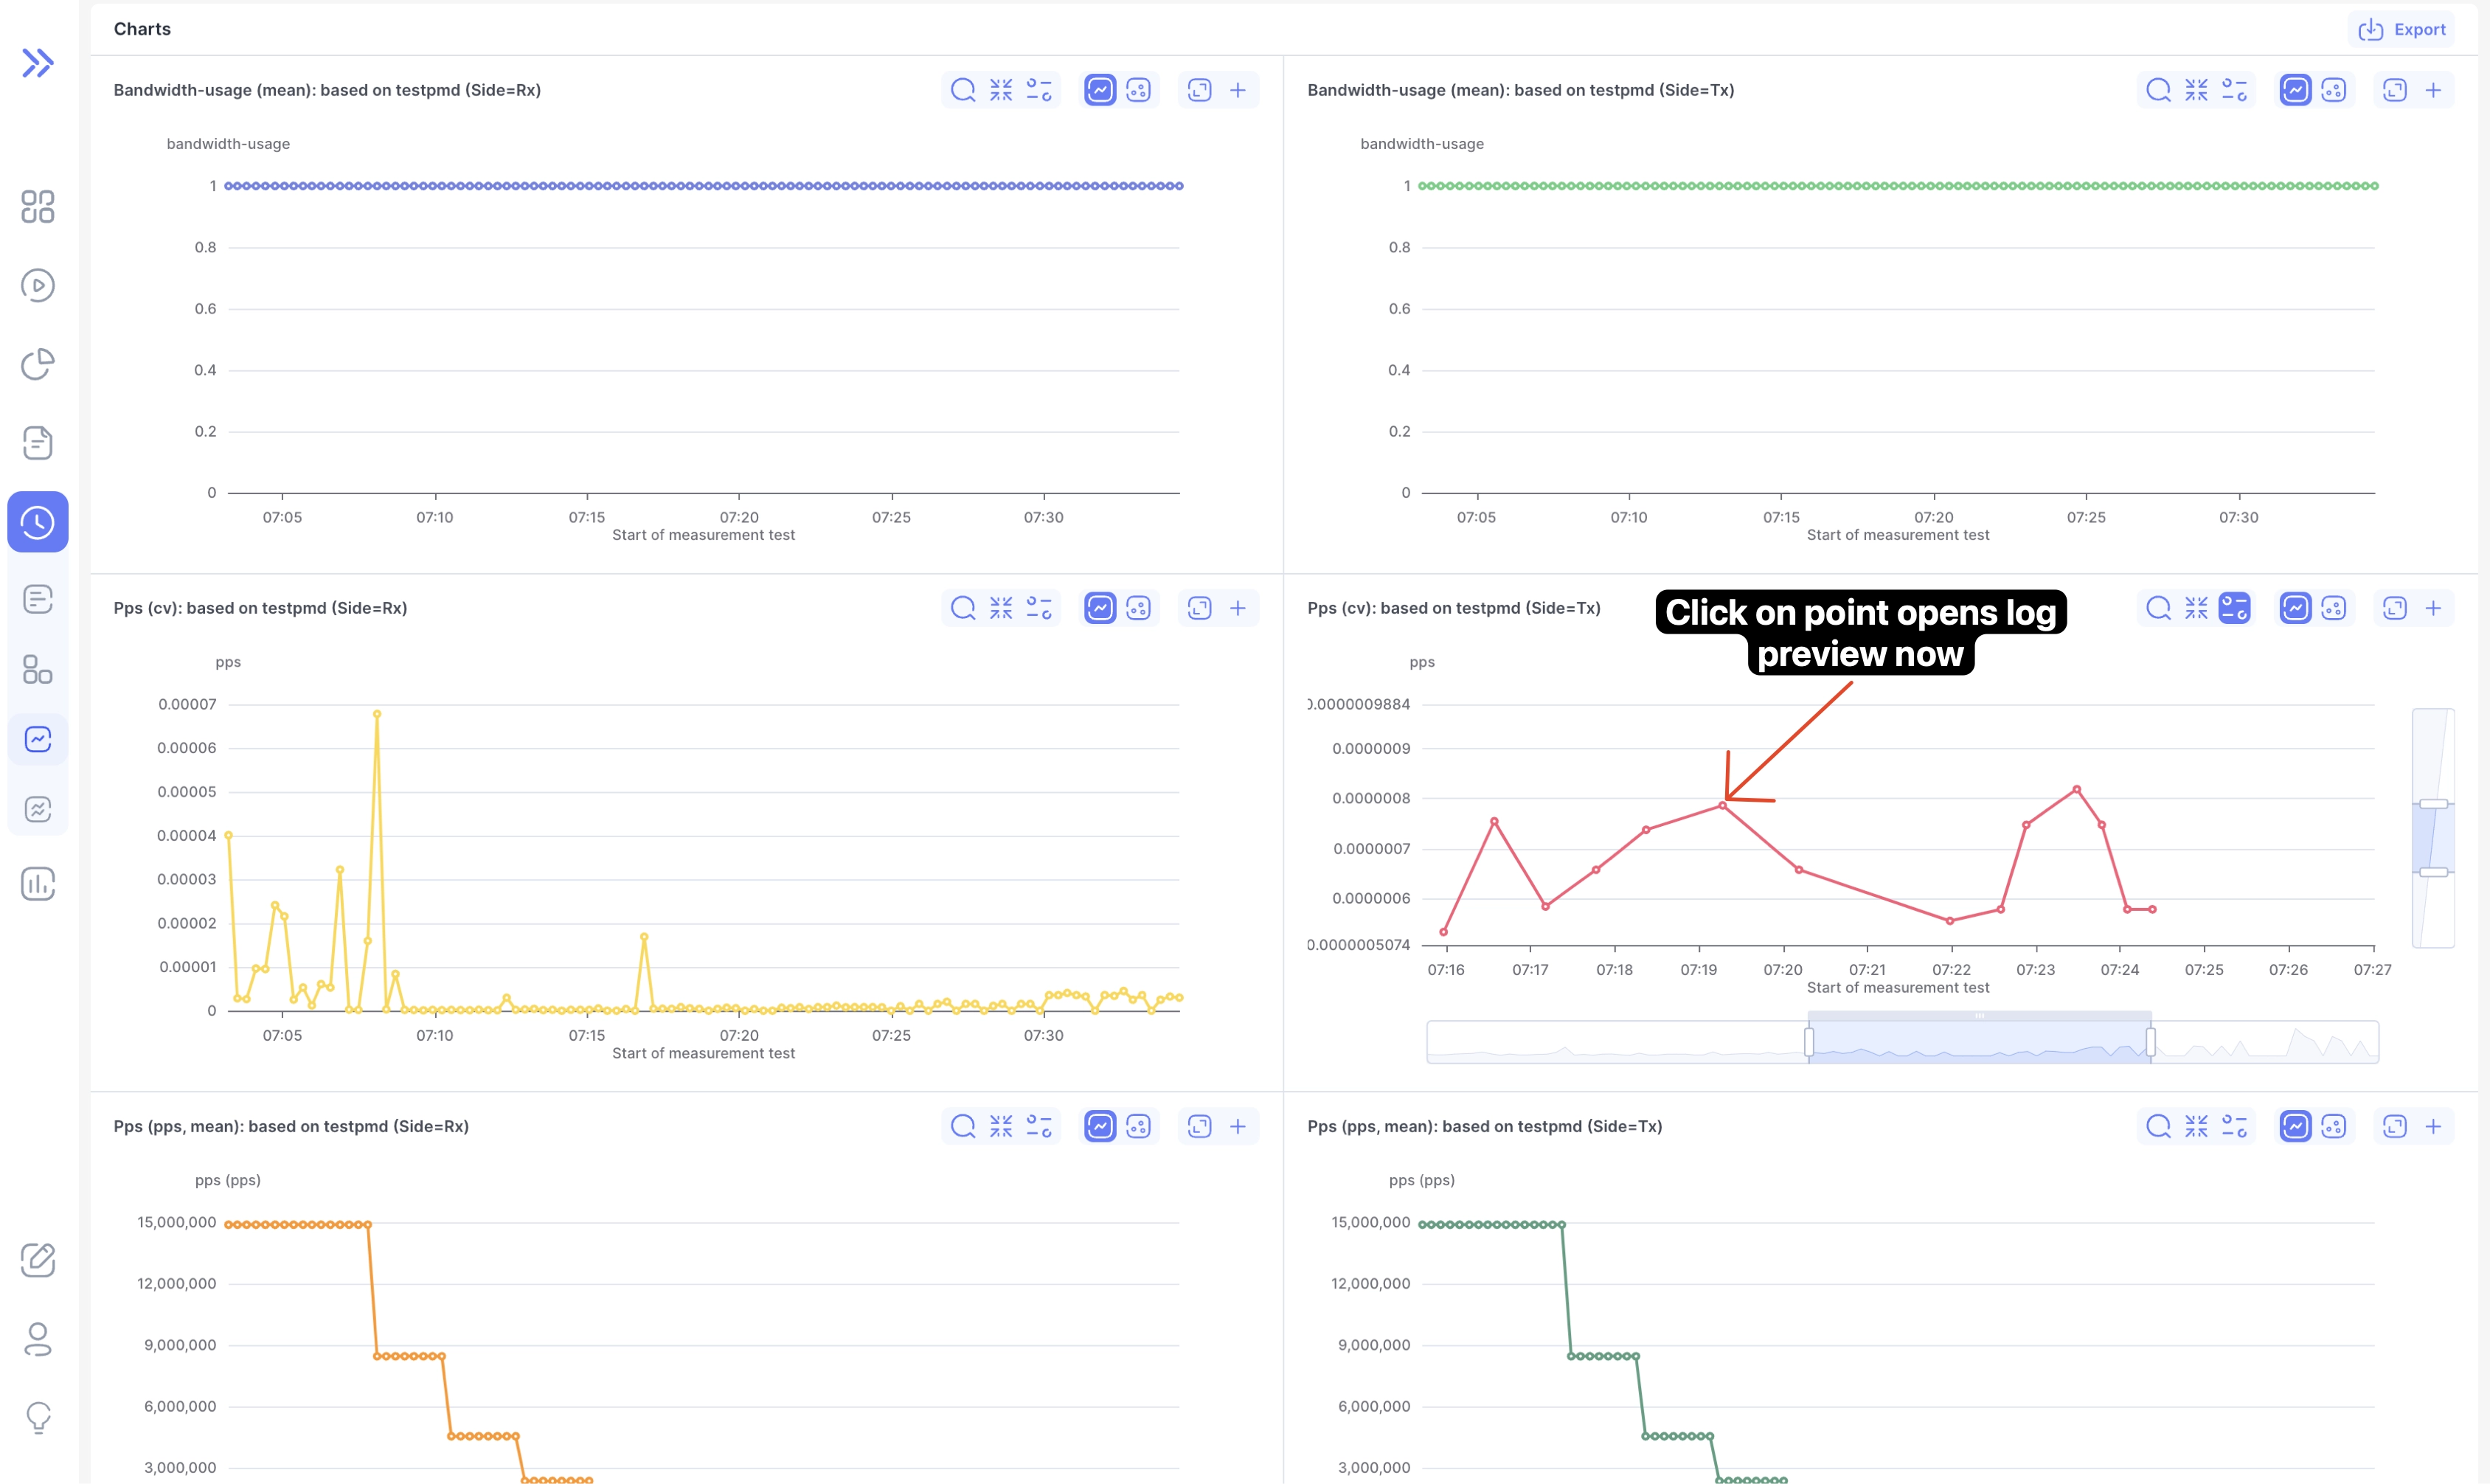The height and width of the screenshot is (1484, 2490).
Task: Click plus icon on Pps (pps, mean) Tx chart
Action: tap(2433, 1127)
